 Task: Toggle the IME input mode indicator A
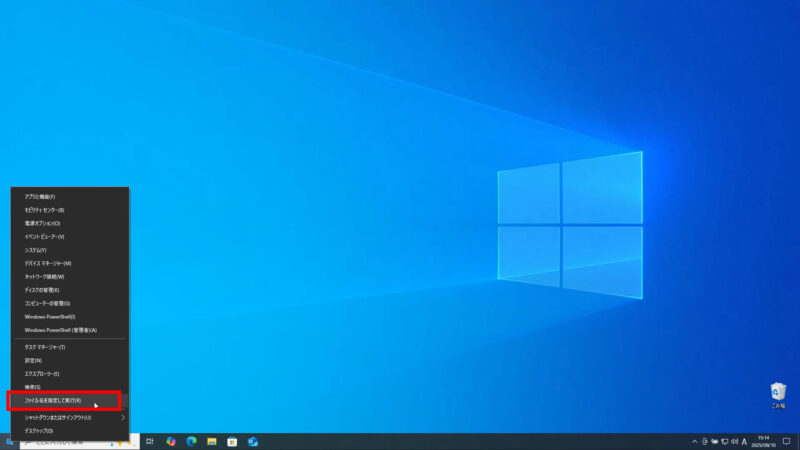[745, 441]
